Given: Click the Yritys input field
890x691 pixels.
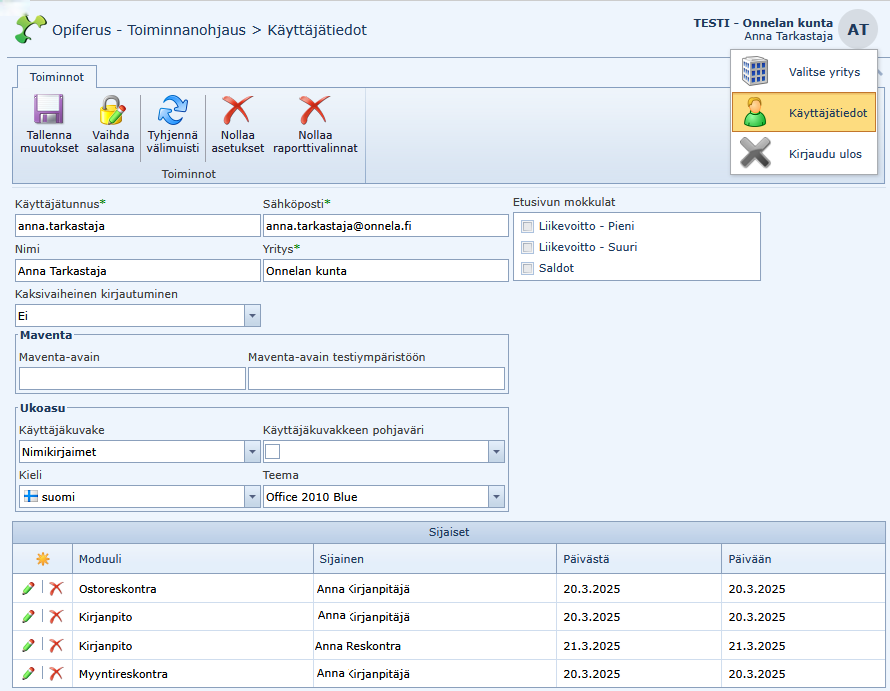Looking at the screenshot, I should pyautogui.click(x=385, y=271).
